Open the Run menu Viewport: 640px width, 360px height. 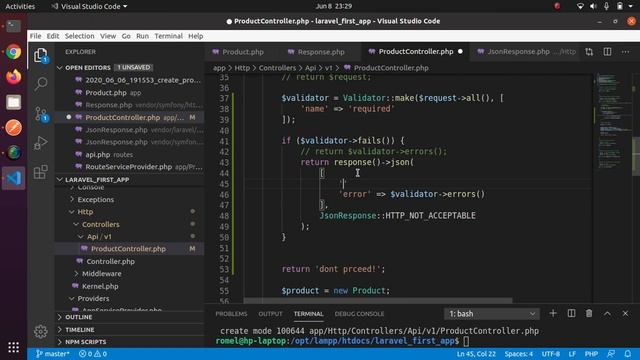tap(142, 36)
